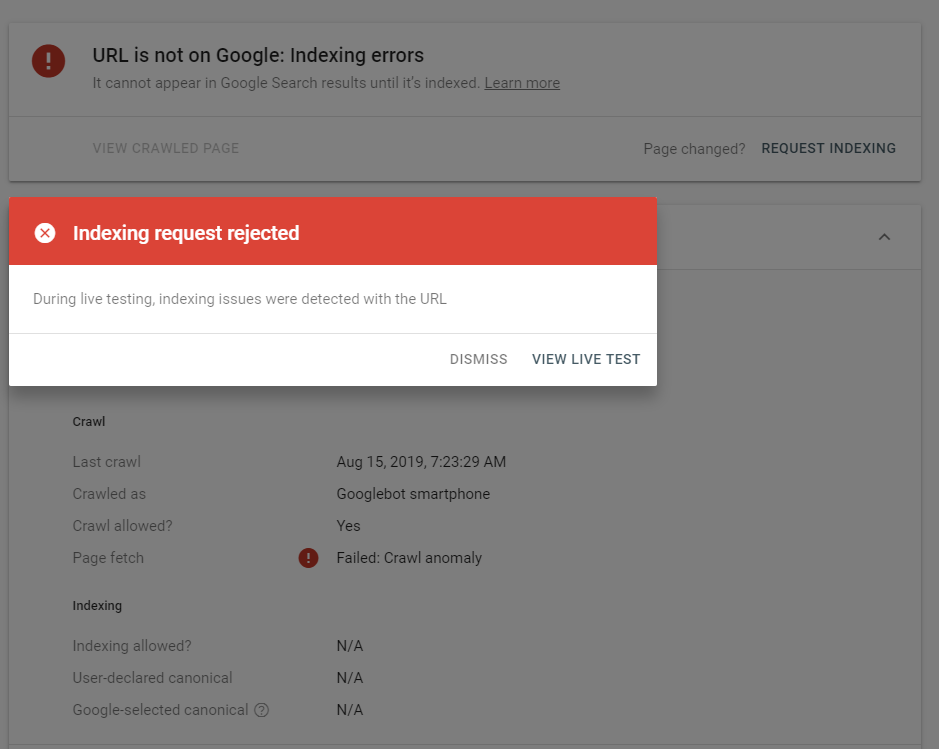Click the red error icon beside URL status heading
This screenshot has width=939, height=749.
coord(48,61)
